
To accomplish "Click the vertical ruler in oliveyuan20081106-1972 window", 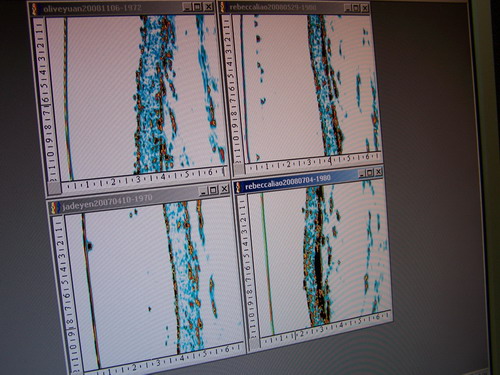I will (x=45, y=100).
